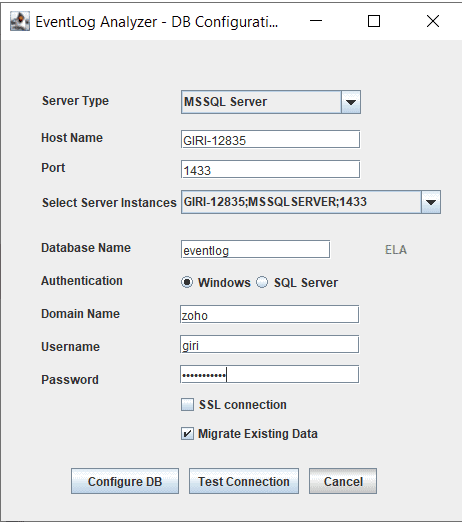Click into the Port field
The image size is (462, 522).
[x=270, y=169]
